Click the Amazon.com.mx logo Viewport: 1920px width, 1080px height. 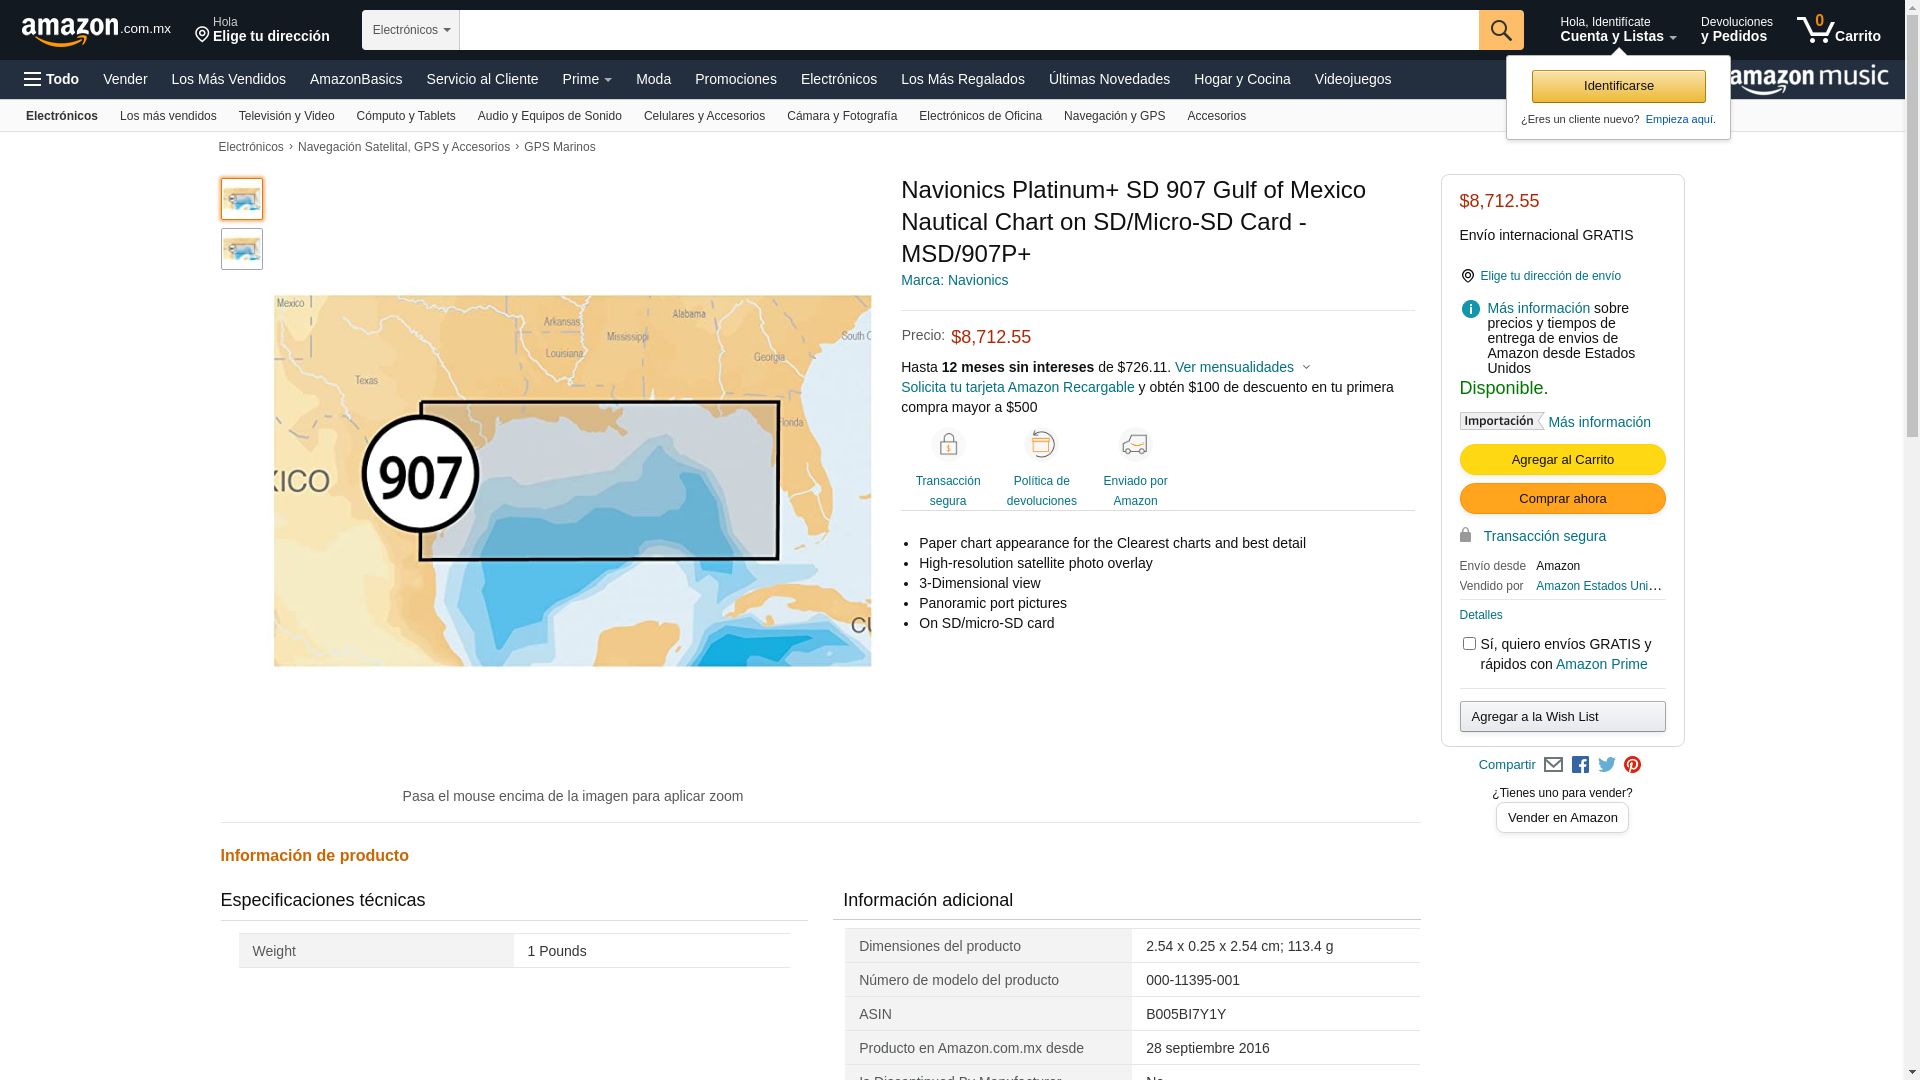click(95, 31)
